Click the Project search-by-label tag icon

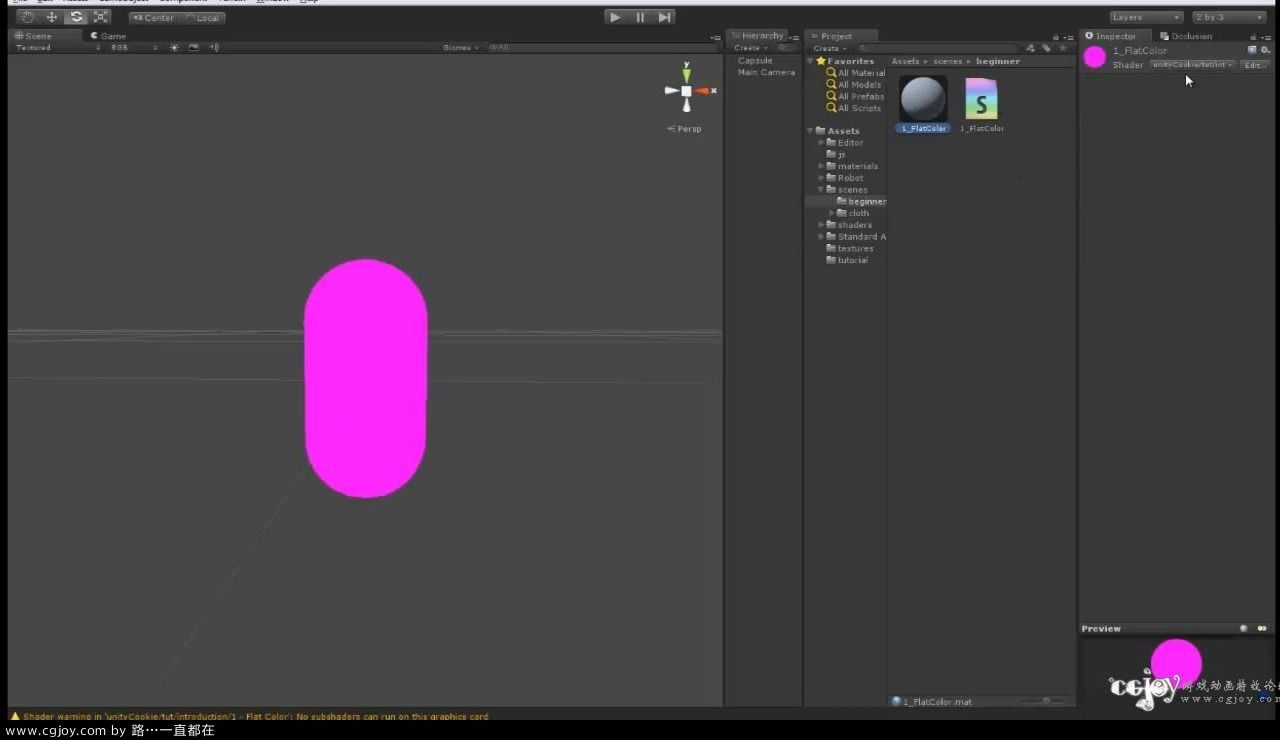(1046, 48)
